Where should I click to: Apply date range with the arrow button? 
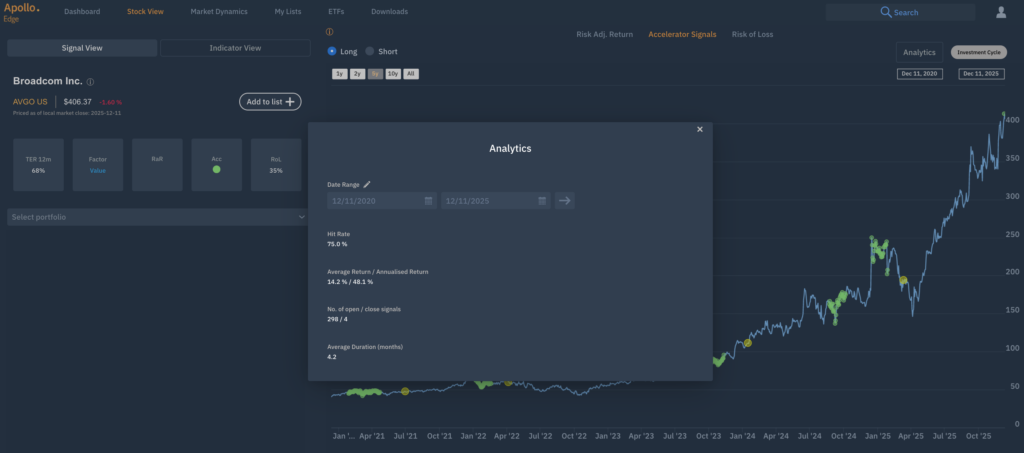[565, 201]
